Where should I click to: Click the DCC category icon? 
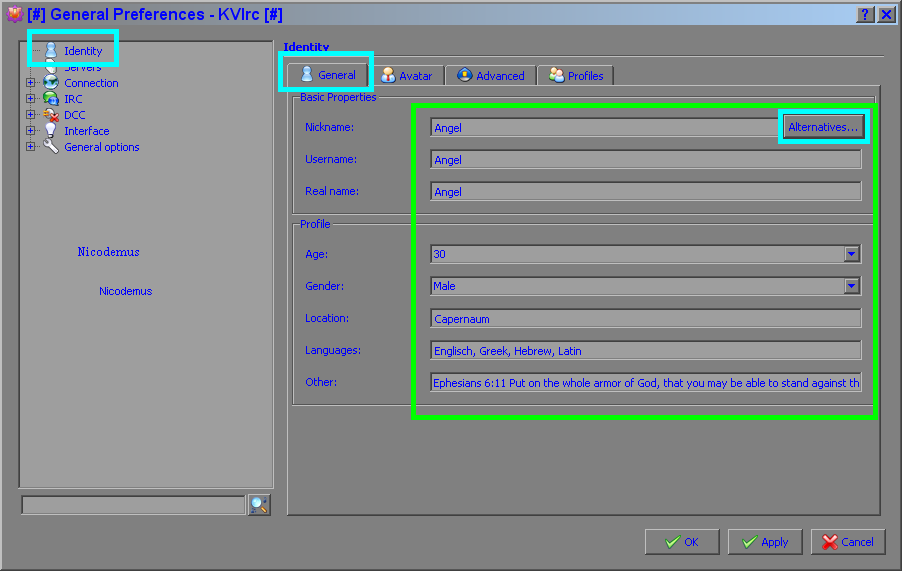[51, 114]
